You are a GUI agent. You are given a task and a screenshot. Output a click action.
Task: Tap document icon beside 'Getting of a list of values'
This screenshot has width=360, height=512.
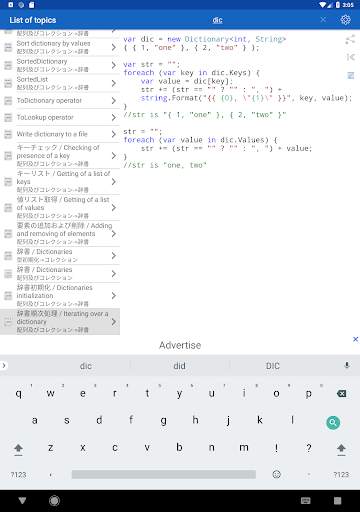coord(8,208)
